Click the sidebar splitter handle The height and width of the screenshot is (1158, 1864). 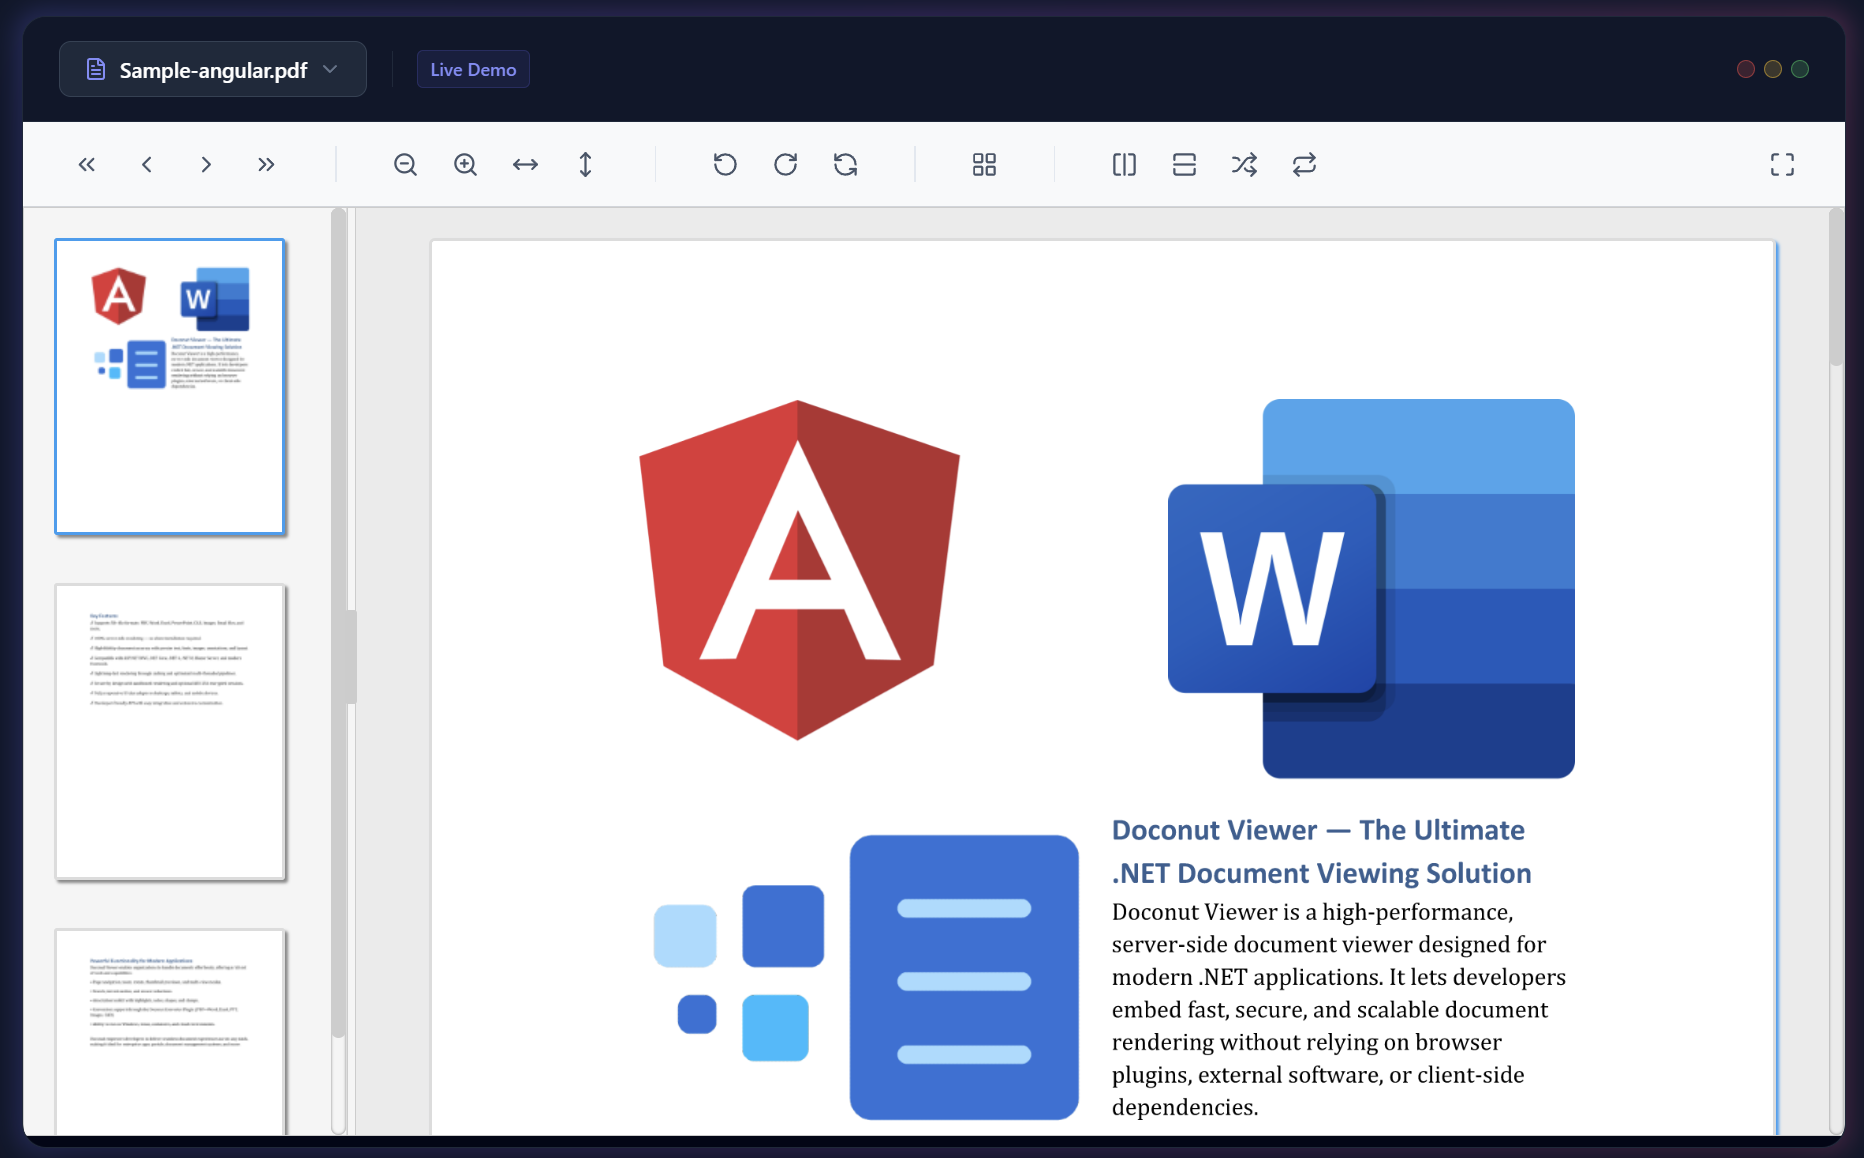pos(351,656)
